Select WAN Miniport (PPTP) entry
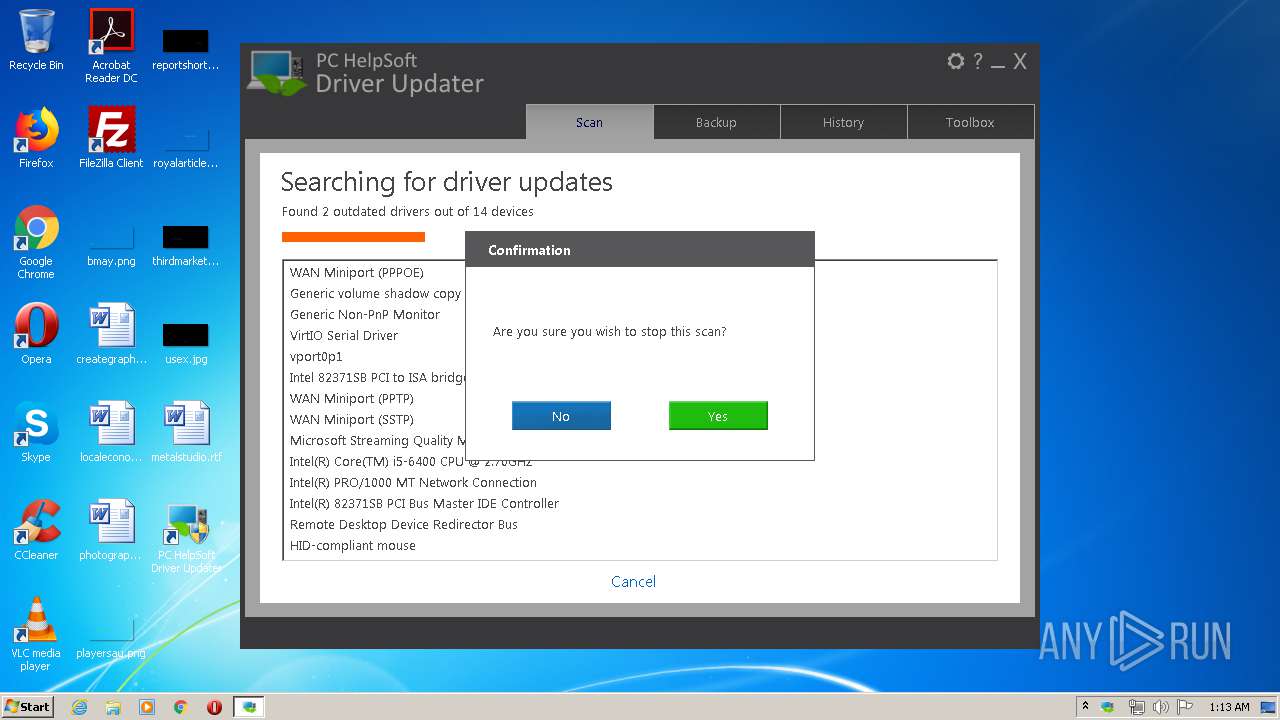 352,398
